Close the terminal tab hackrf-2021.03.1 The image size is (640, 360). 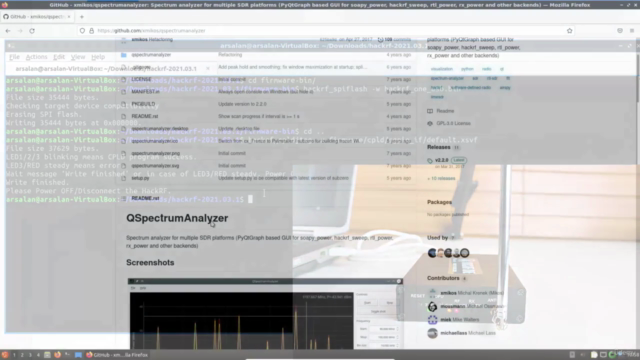point(208,69)
